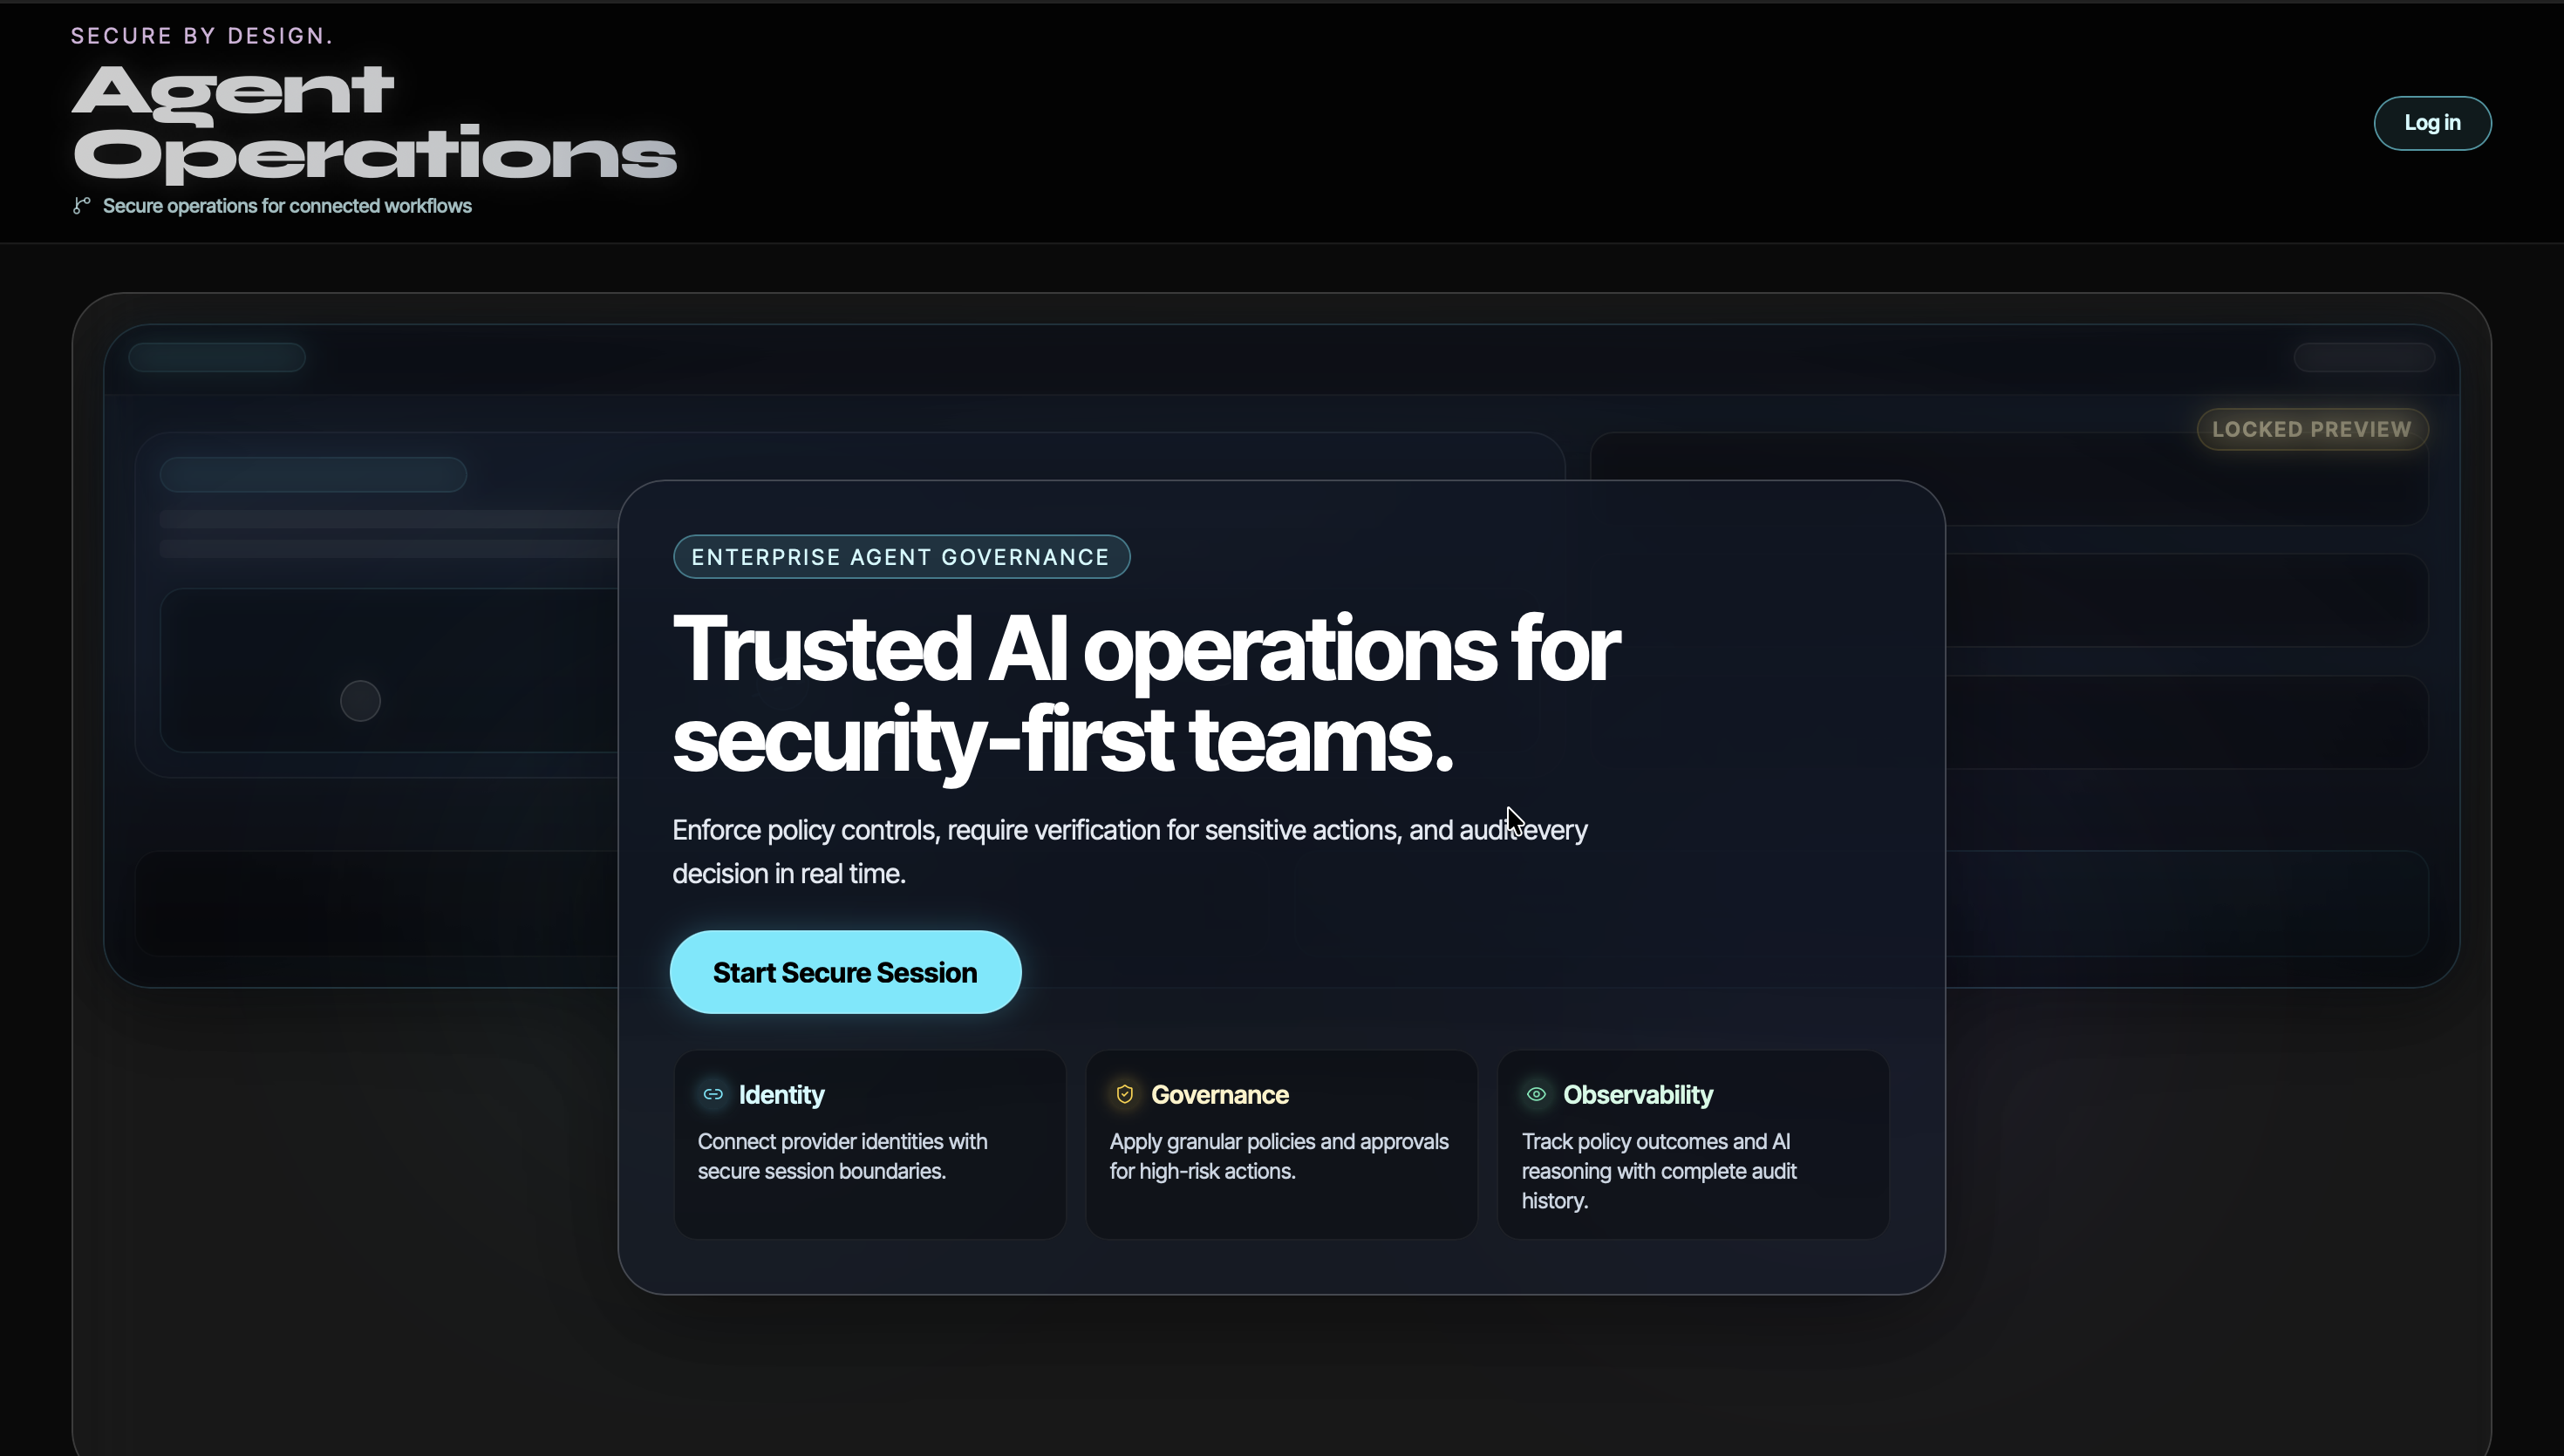
Task: Click the branch icon beside the tagline
Action: tap(81, 205)
